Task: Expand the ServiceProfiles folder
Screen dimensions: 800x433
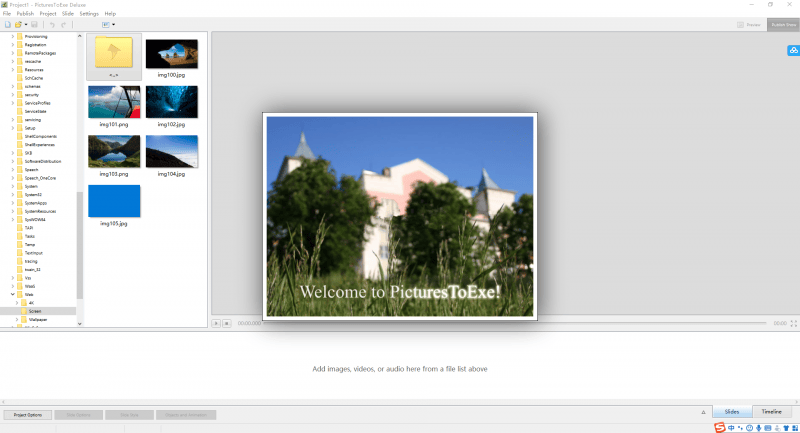Action: pos(13,103)
